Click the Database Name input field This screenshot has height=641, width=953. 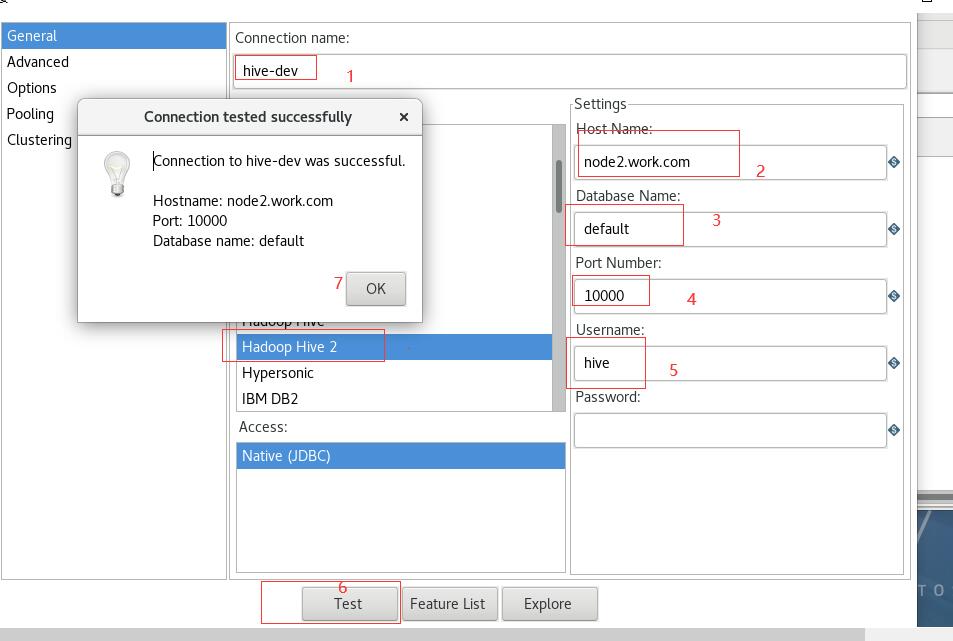coord(730,229)
